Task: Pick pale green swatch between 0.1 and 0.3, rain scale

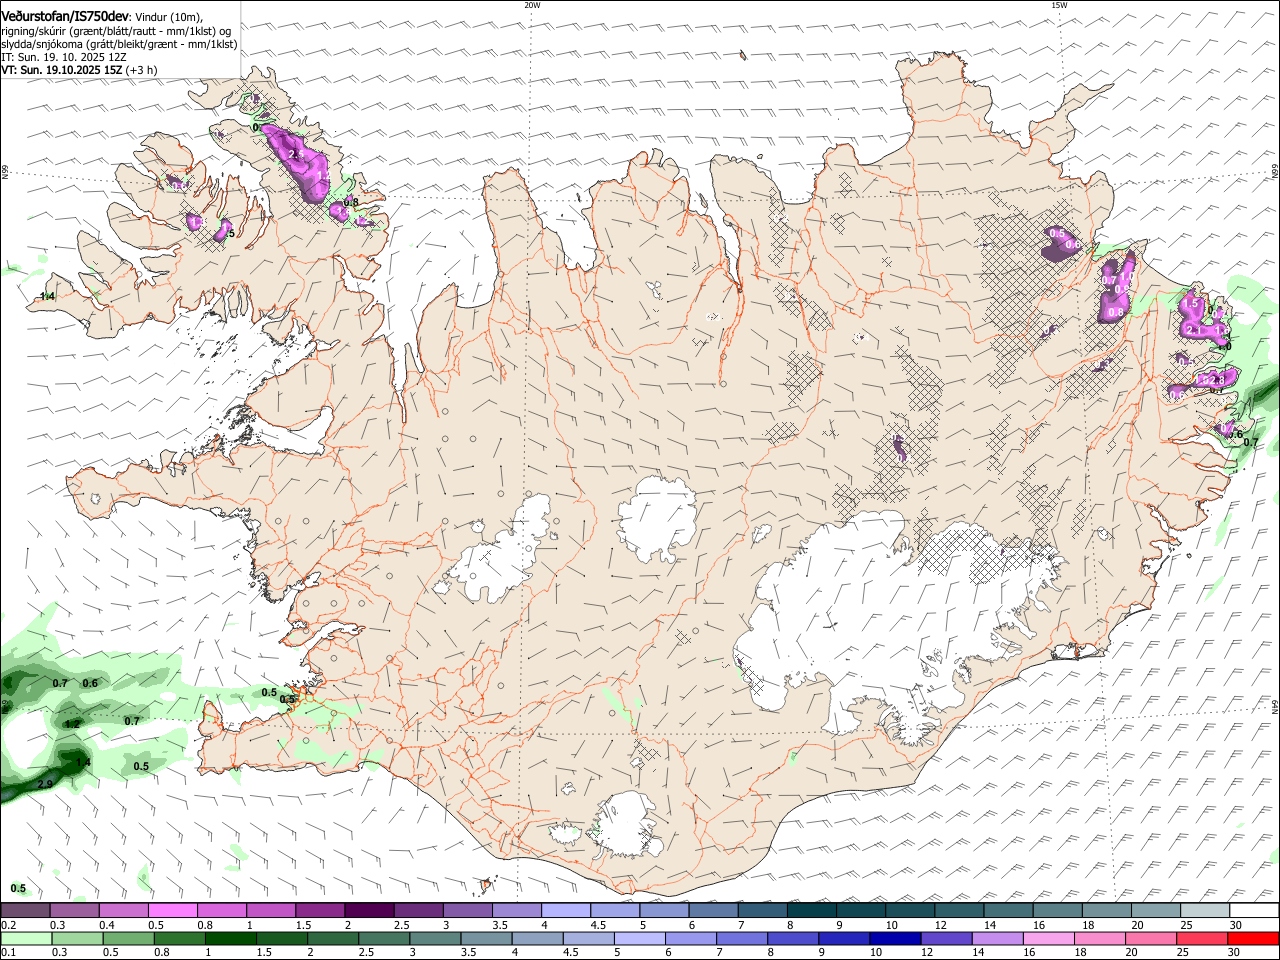Action: click(x=26, y=939)
